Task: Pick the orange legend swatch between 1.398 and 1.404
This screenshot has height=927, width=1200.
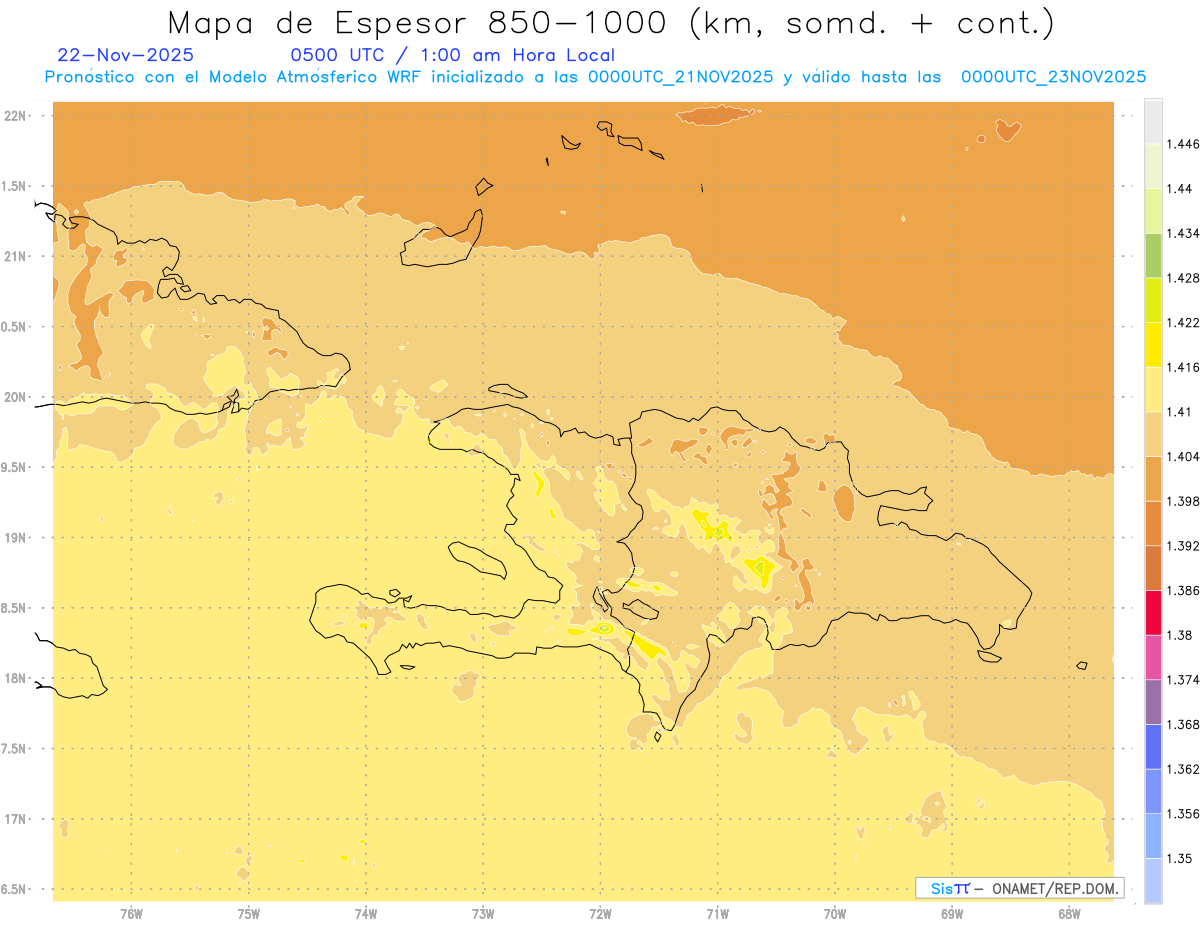Action: pos(1153,479)
